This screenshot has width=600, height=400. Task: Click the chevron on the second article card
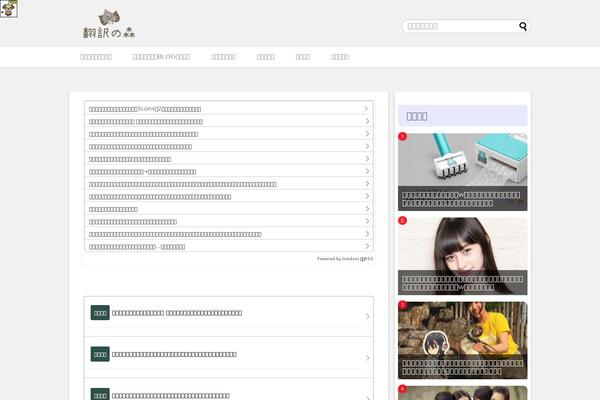pyautogui.click(x=367, y=358)
